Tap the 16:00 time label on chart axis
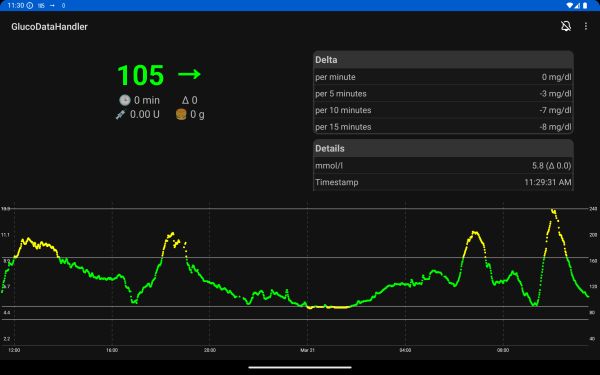Viewport: 600px width, 375px height. pyautogui.click(x=112, y=350)
